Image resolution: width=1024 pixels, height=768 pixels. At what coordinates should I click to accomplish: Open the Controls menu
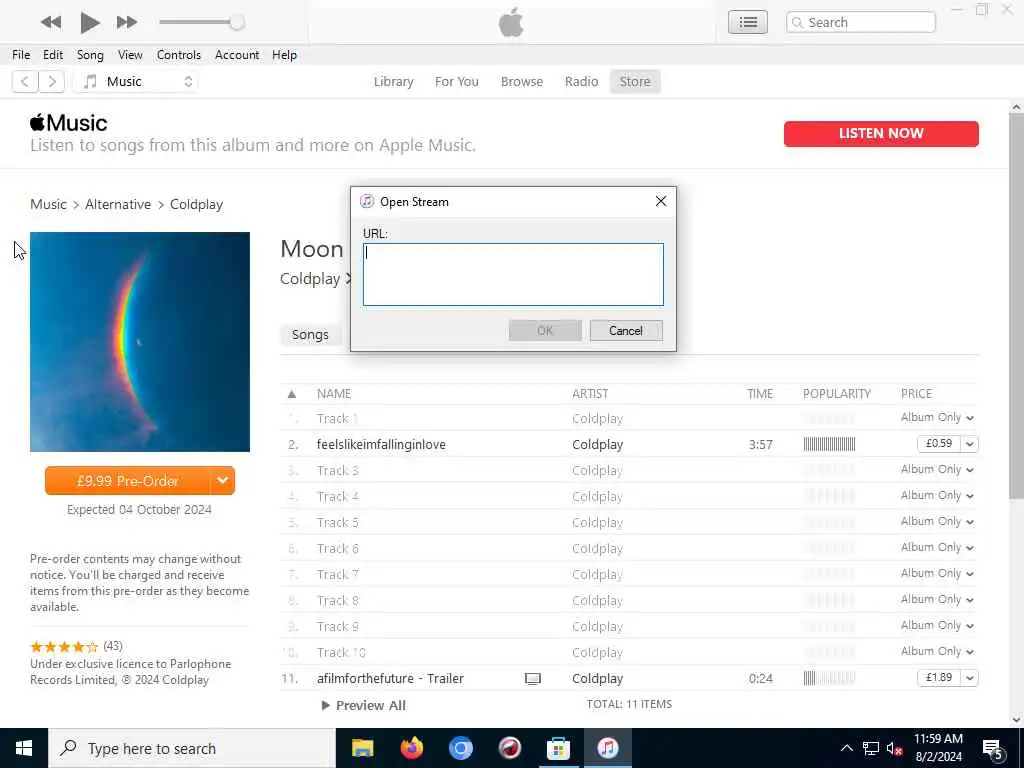(x=179, y=55)
